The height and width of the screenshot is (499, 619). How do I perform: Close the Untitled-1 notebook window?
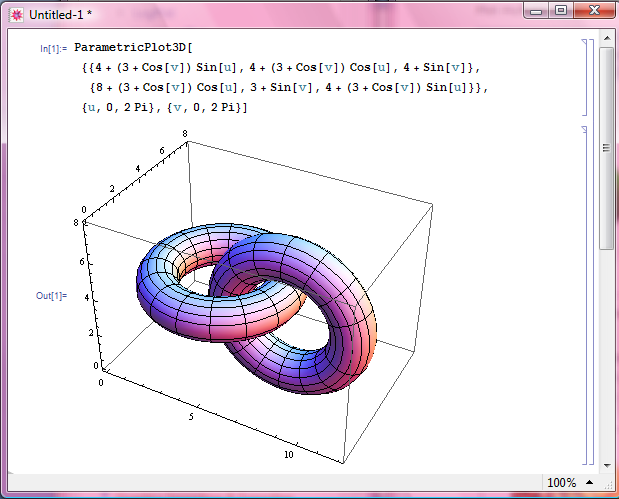click(x=594, y=11)
